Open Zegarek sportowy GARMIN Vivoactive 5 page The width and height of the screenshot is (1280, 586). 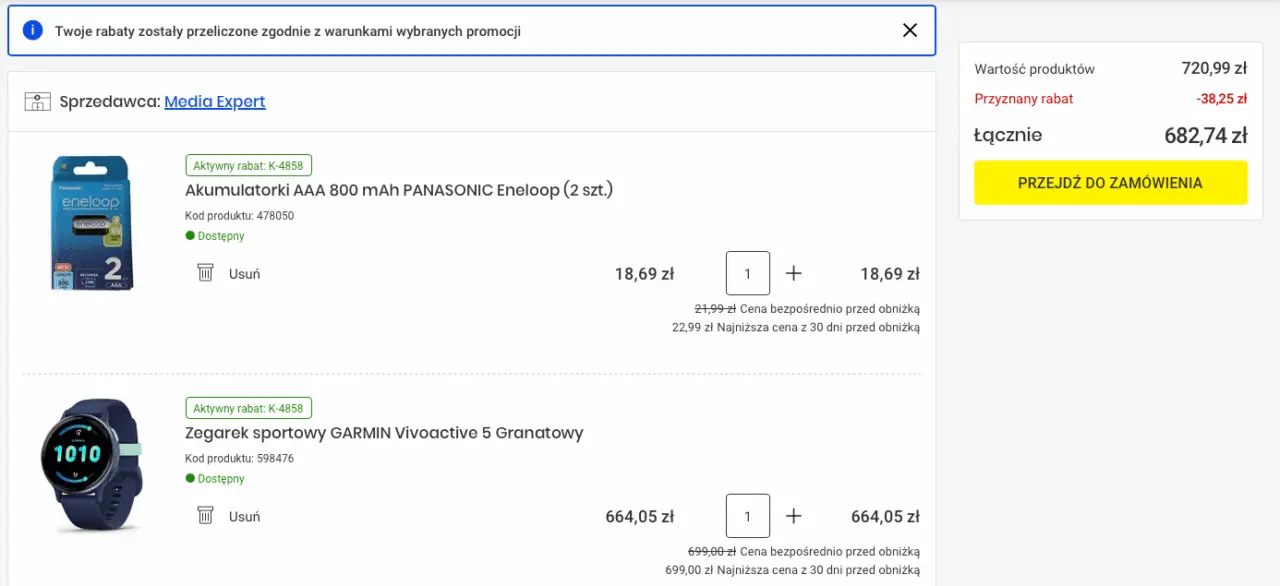click(x=384, y=433)
